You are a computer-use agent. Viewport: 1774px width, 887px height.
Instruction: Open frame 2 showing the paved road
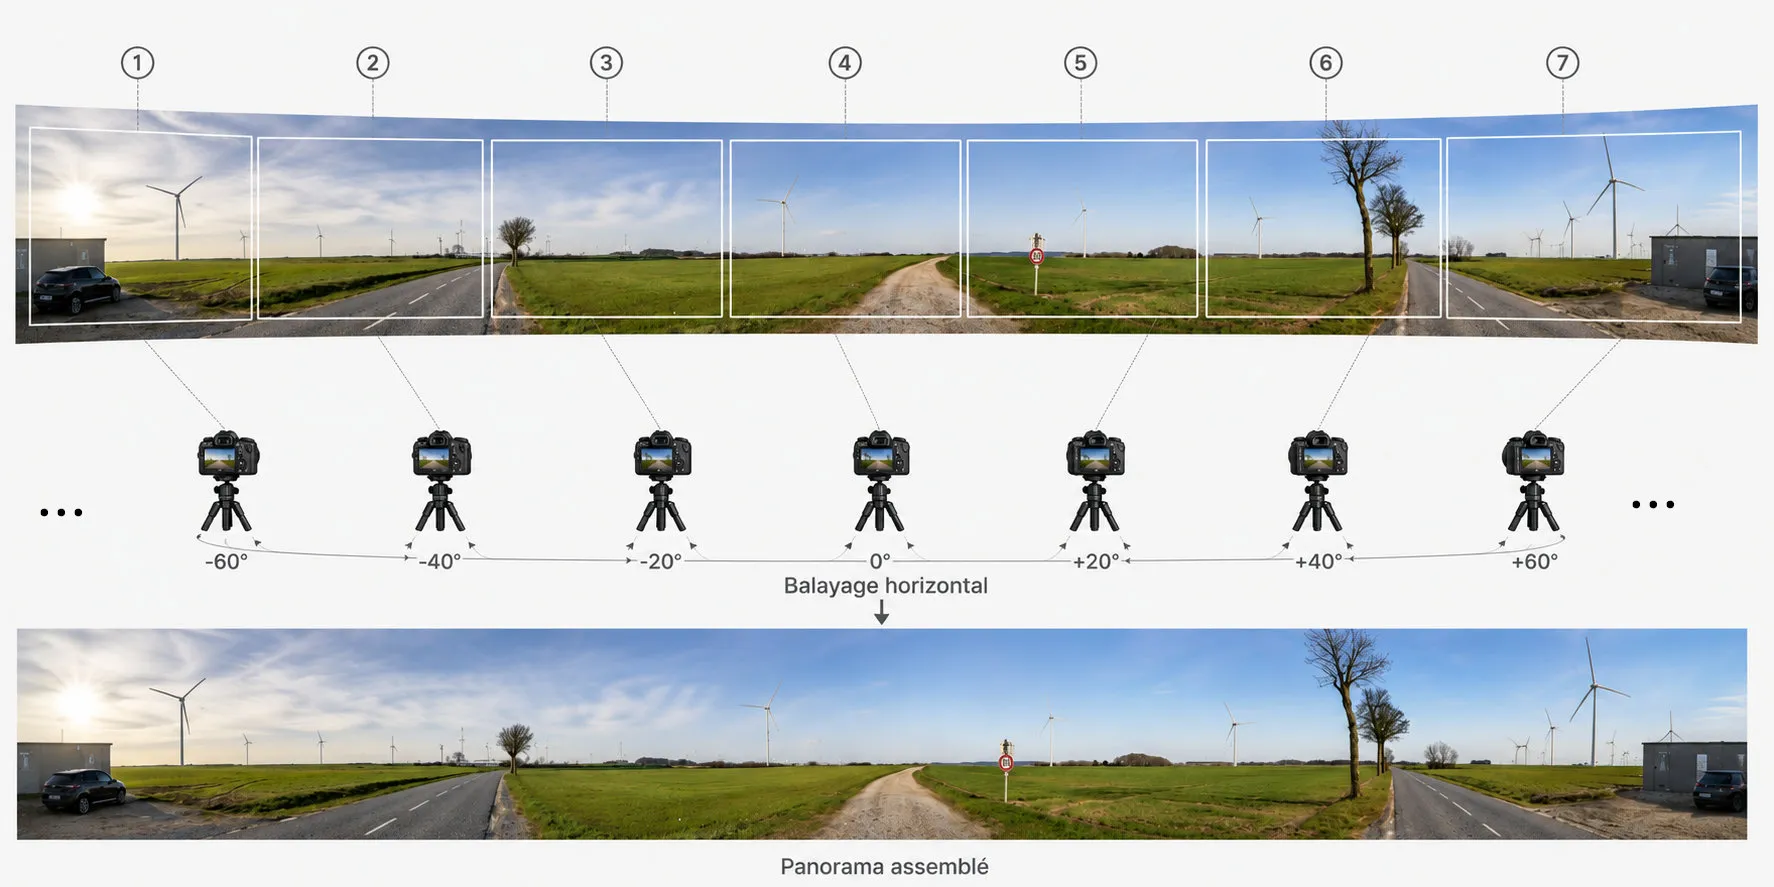370,228
